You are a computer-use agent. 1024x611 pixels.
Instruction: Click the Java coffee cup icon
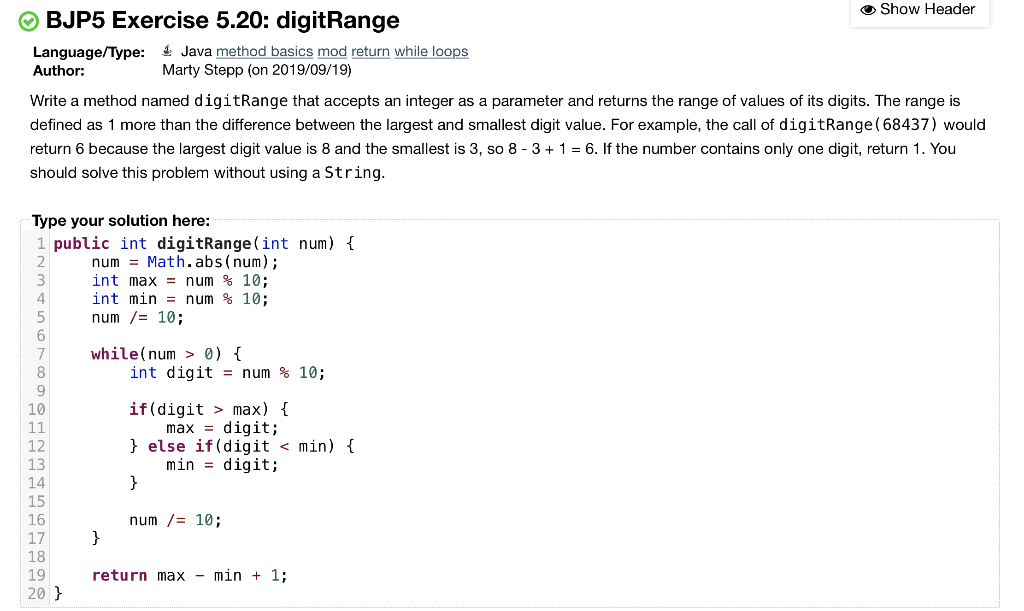[x=166, y=49]
